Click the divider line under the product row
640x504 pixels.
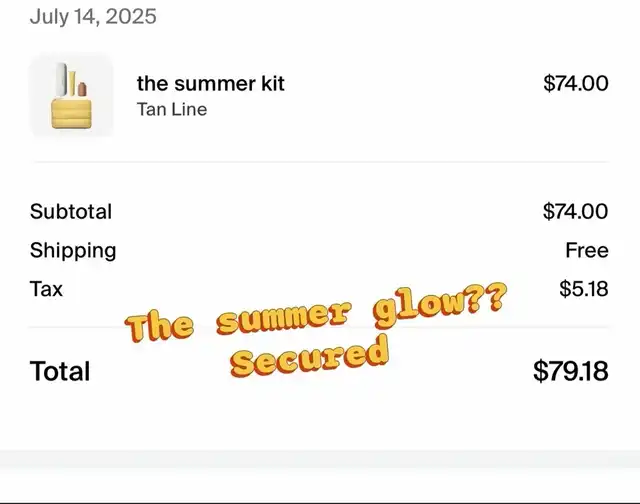[320, 162]
